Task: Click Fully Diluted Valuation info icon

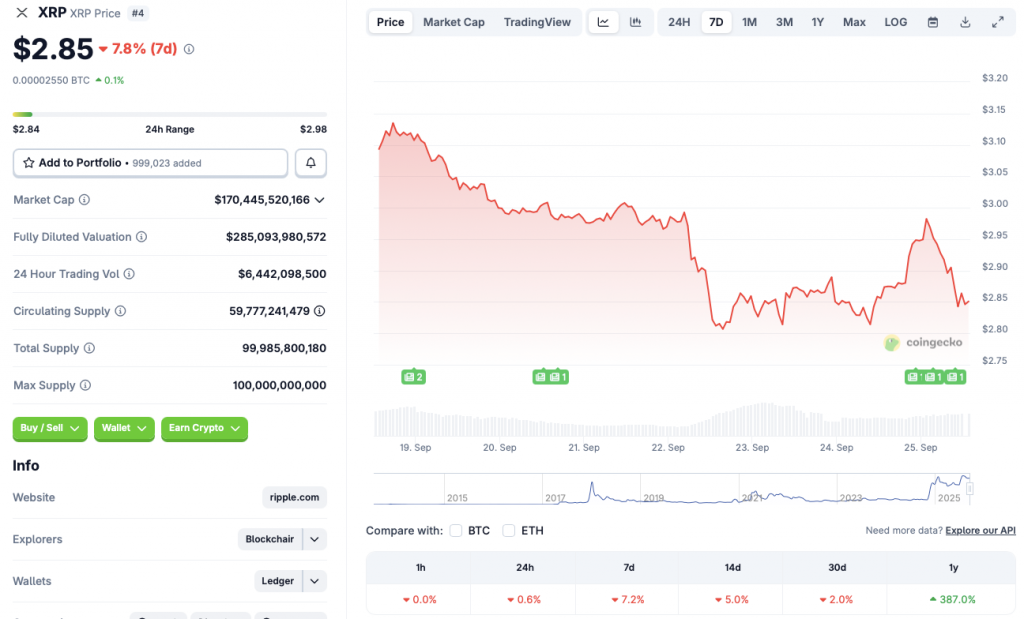Action: tap(141, 237)
